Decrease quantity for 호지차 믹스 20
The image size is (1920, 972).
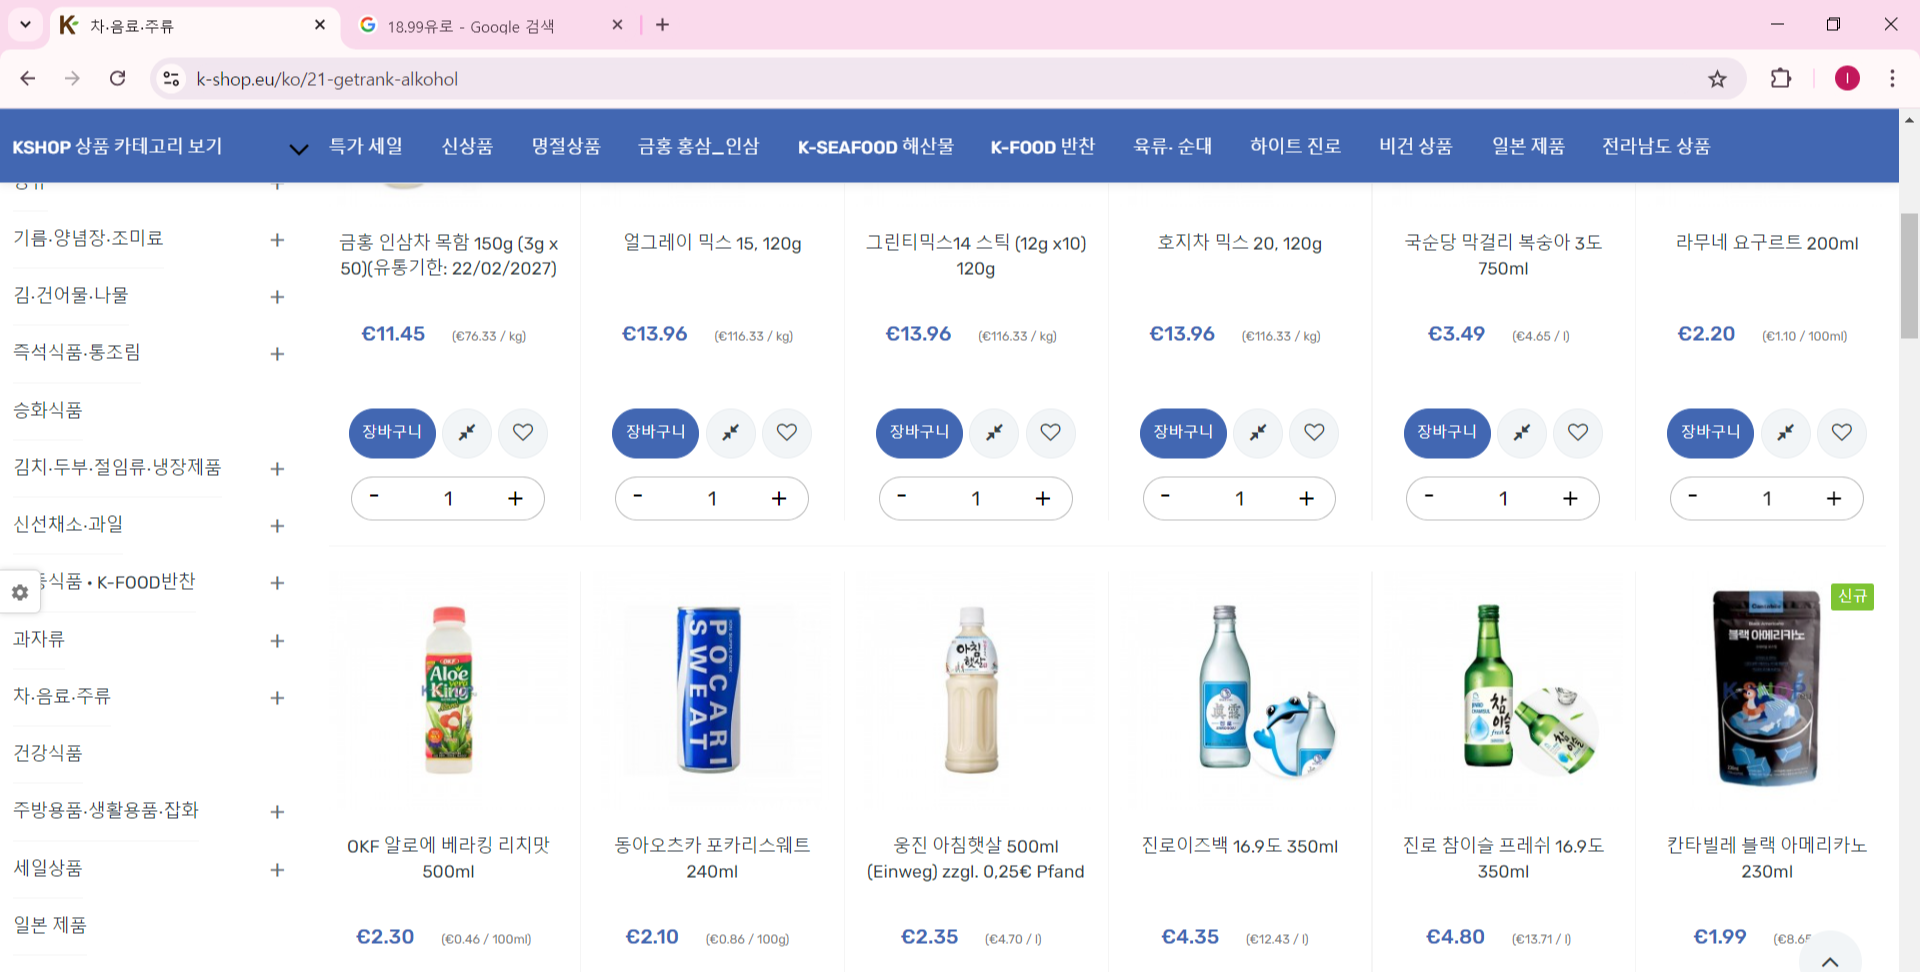[1165, 496]
